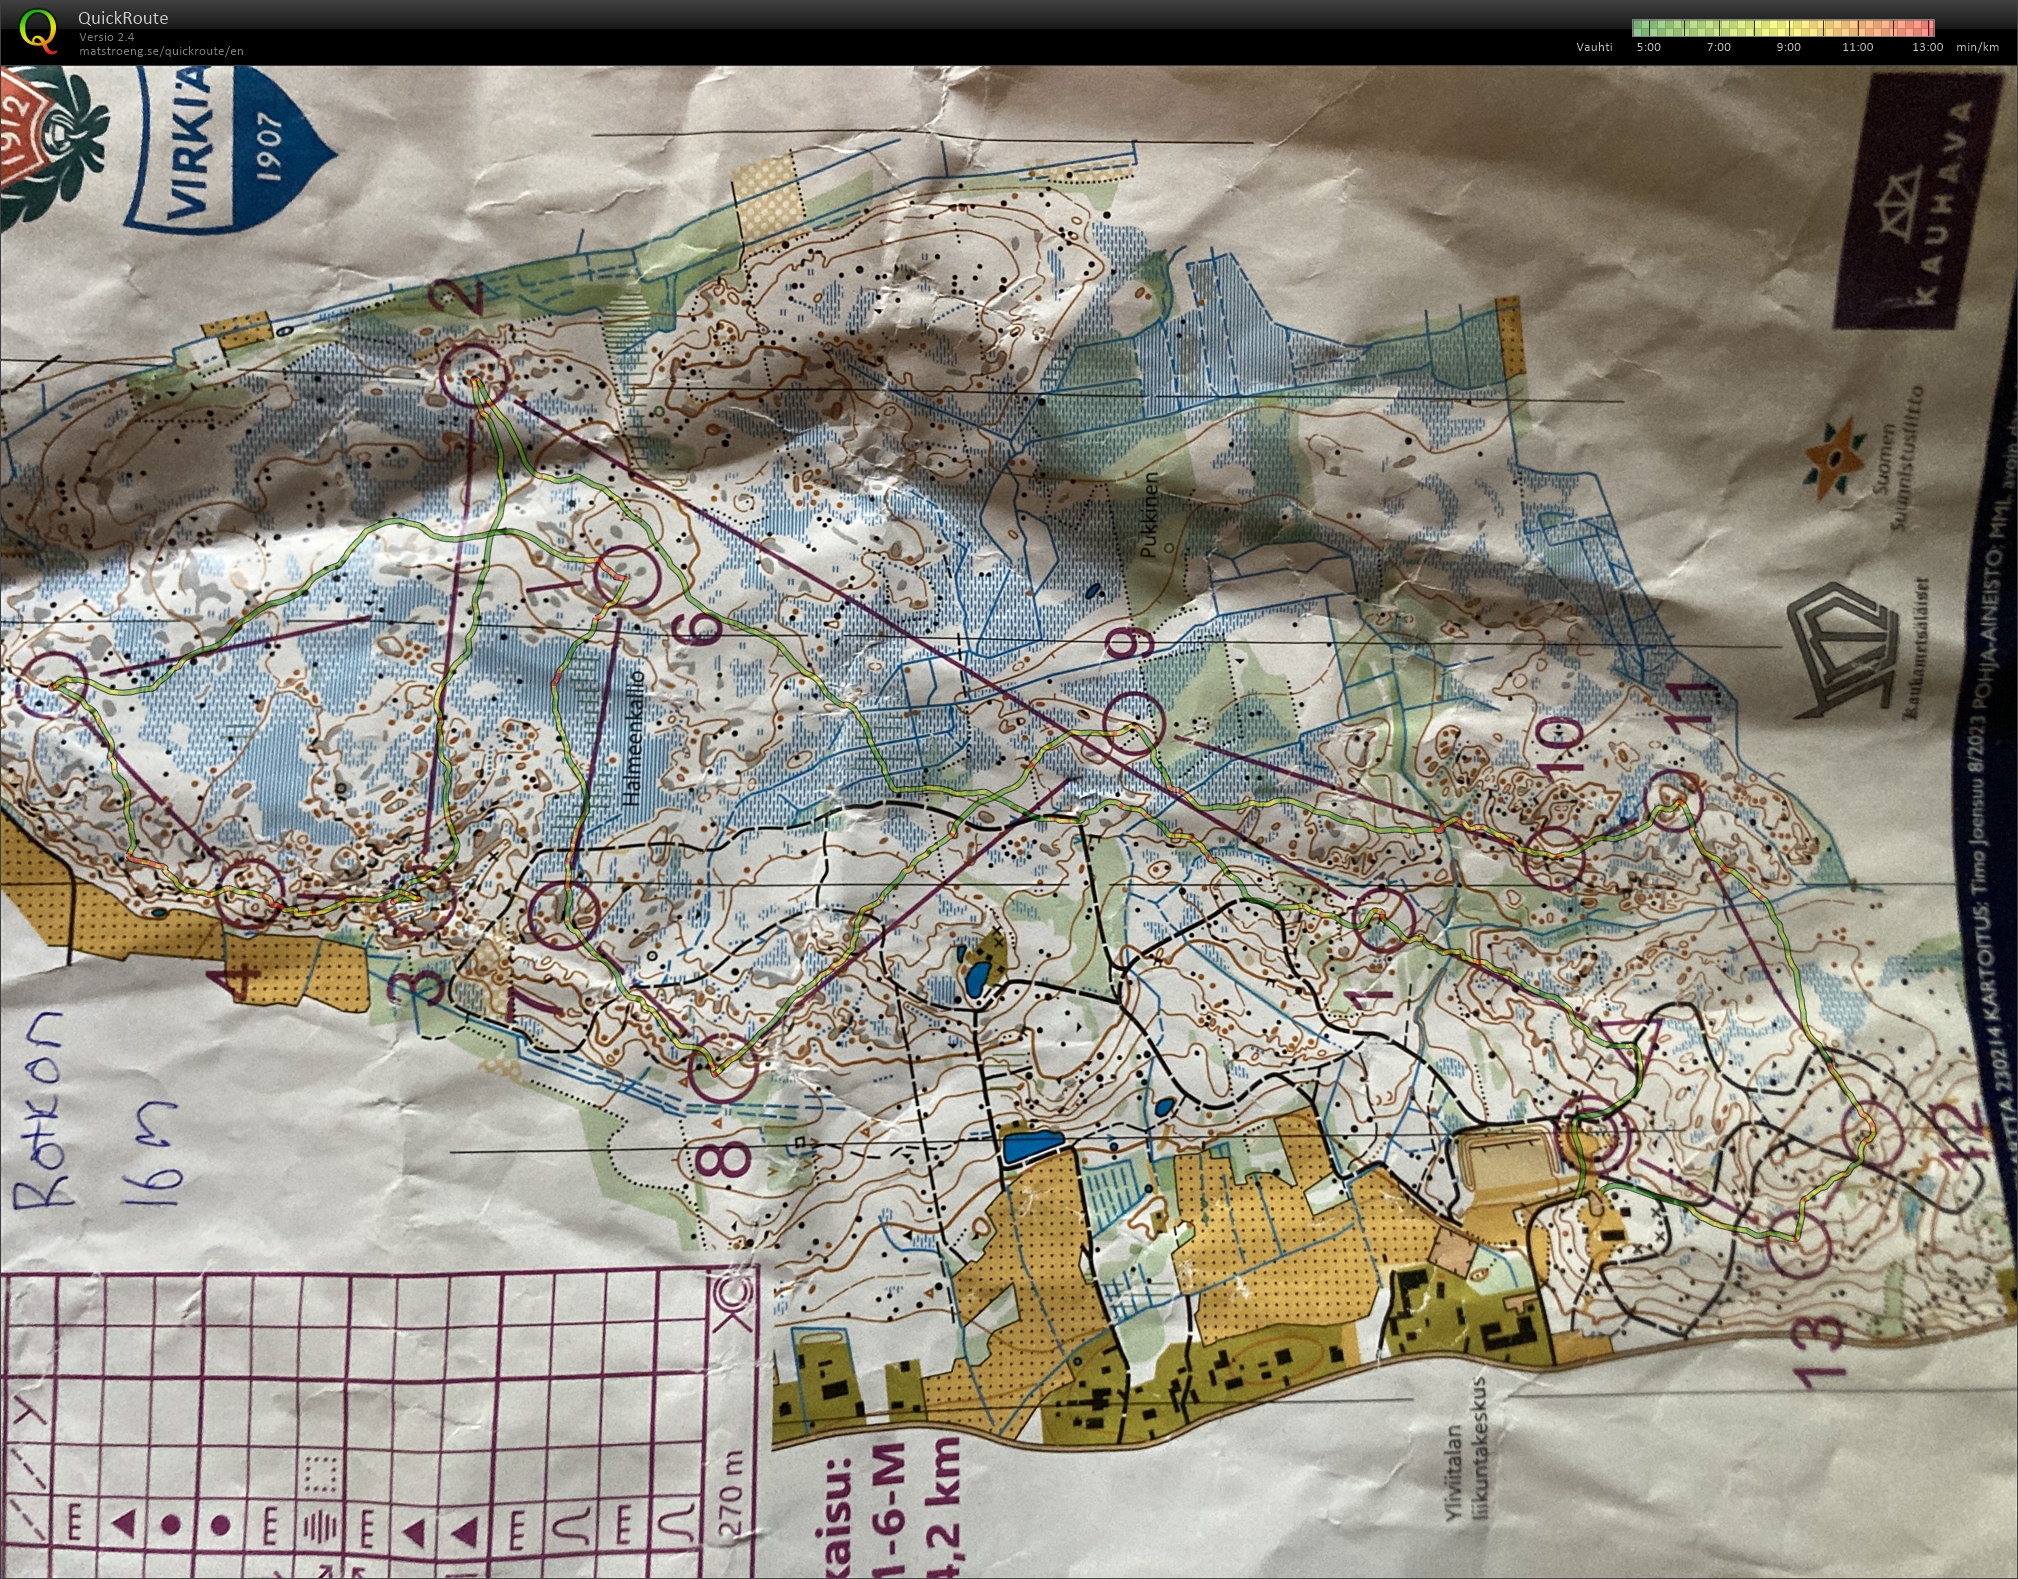Image resolution: width=2018 pixels, height=1579 pixels.
Task: Click control circle number 8 on map
Action: [x=722, y=1070]
